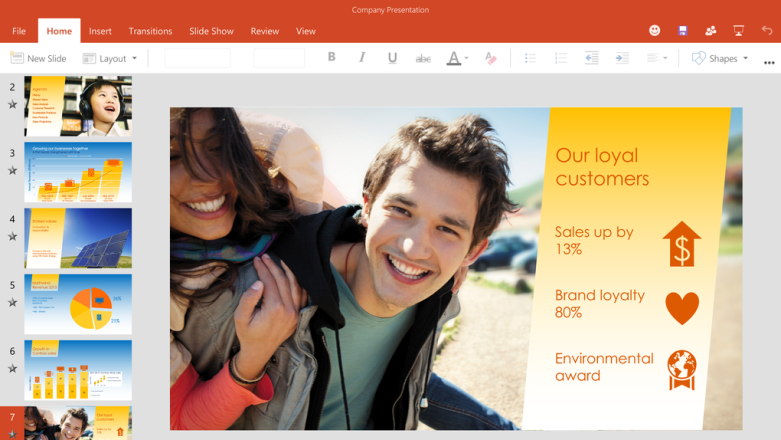Expand the alignment dropdown arrow
Viewport: 781px width, 440px height.
coord(665,58)
